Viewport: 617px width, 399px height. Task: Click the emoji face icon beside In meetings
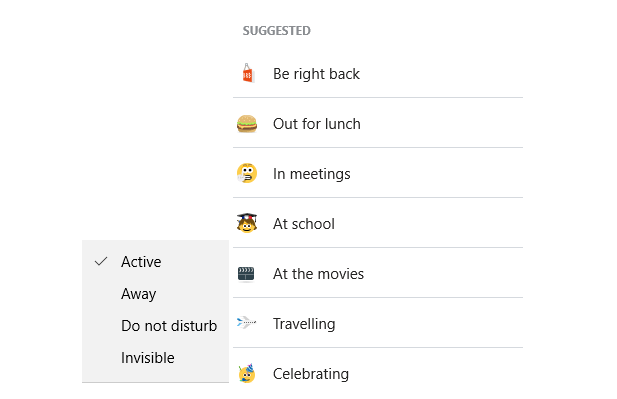click(x=247, y=173)
